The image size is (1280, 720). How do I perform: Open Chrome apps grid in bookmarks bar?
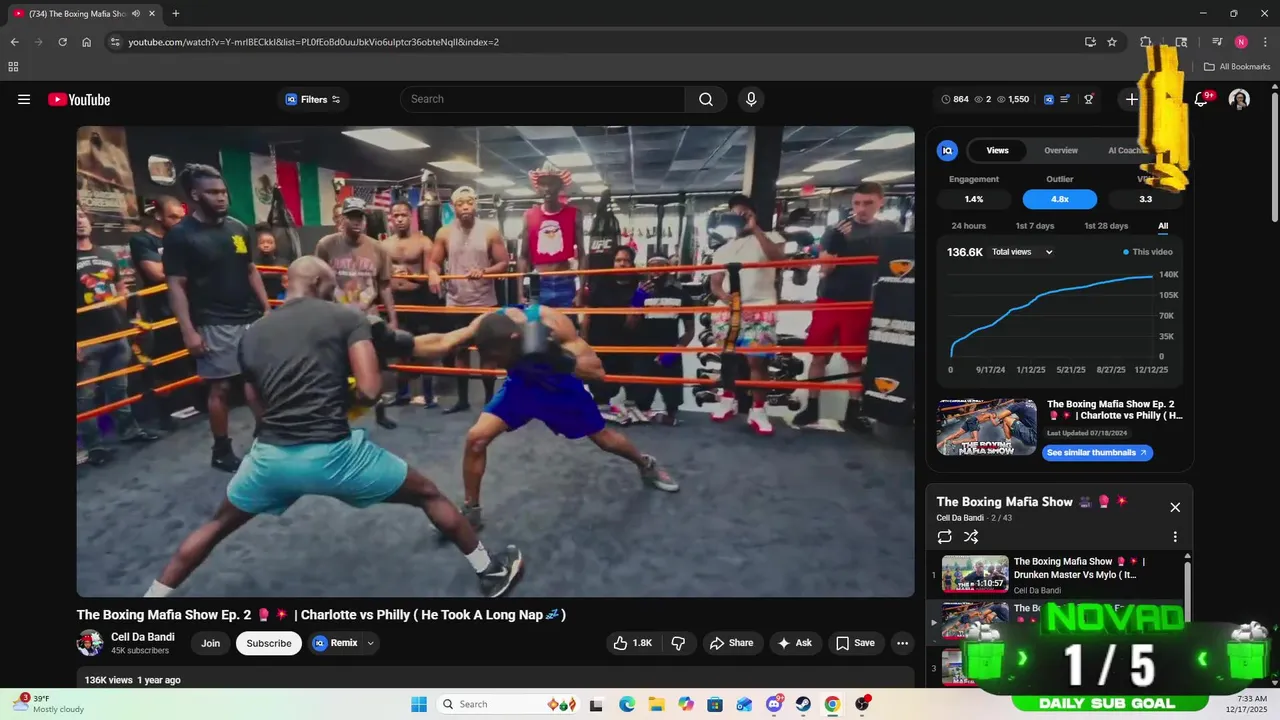[13, 67]
